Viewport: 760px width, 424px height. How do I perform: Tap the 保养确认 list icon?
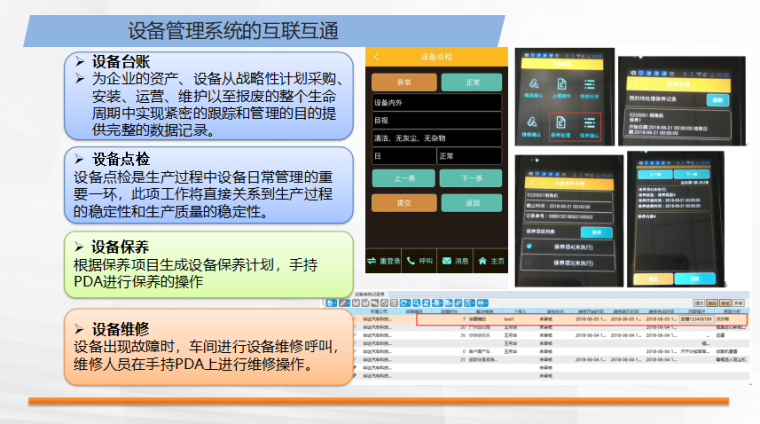pyautogui.click(x=589, y=124)
